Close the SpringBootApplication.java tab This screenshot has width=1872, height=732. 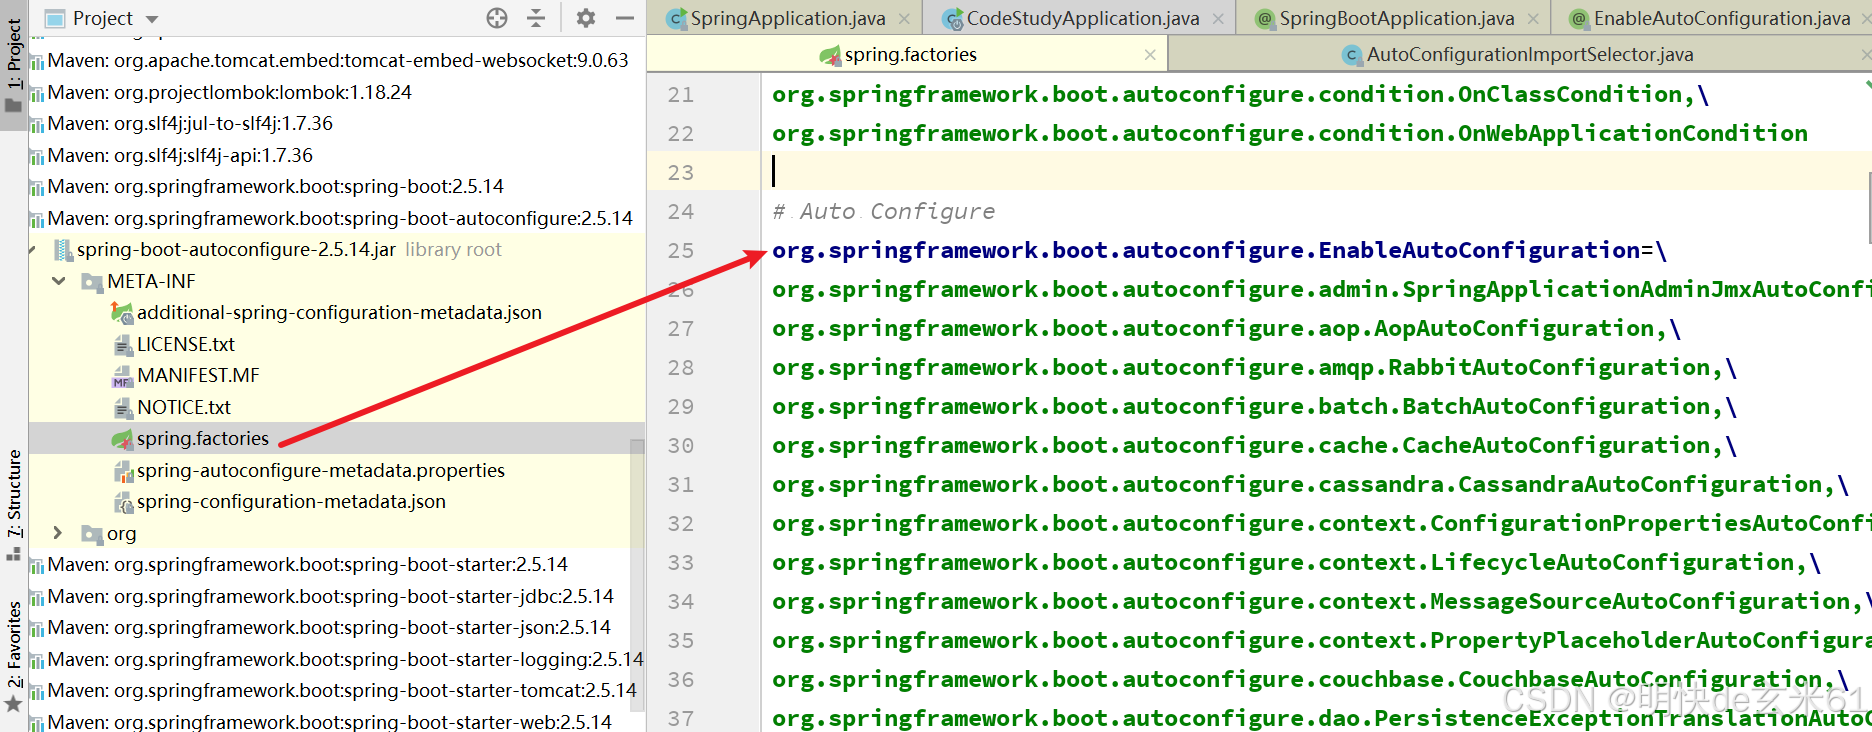pyautogui.click(x=1533, y=19)
